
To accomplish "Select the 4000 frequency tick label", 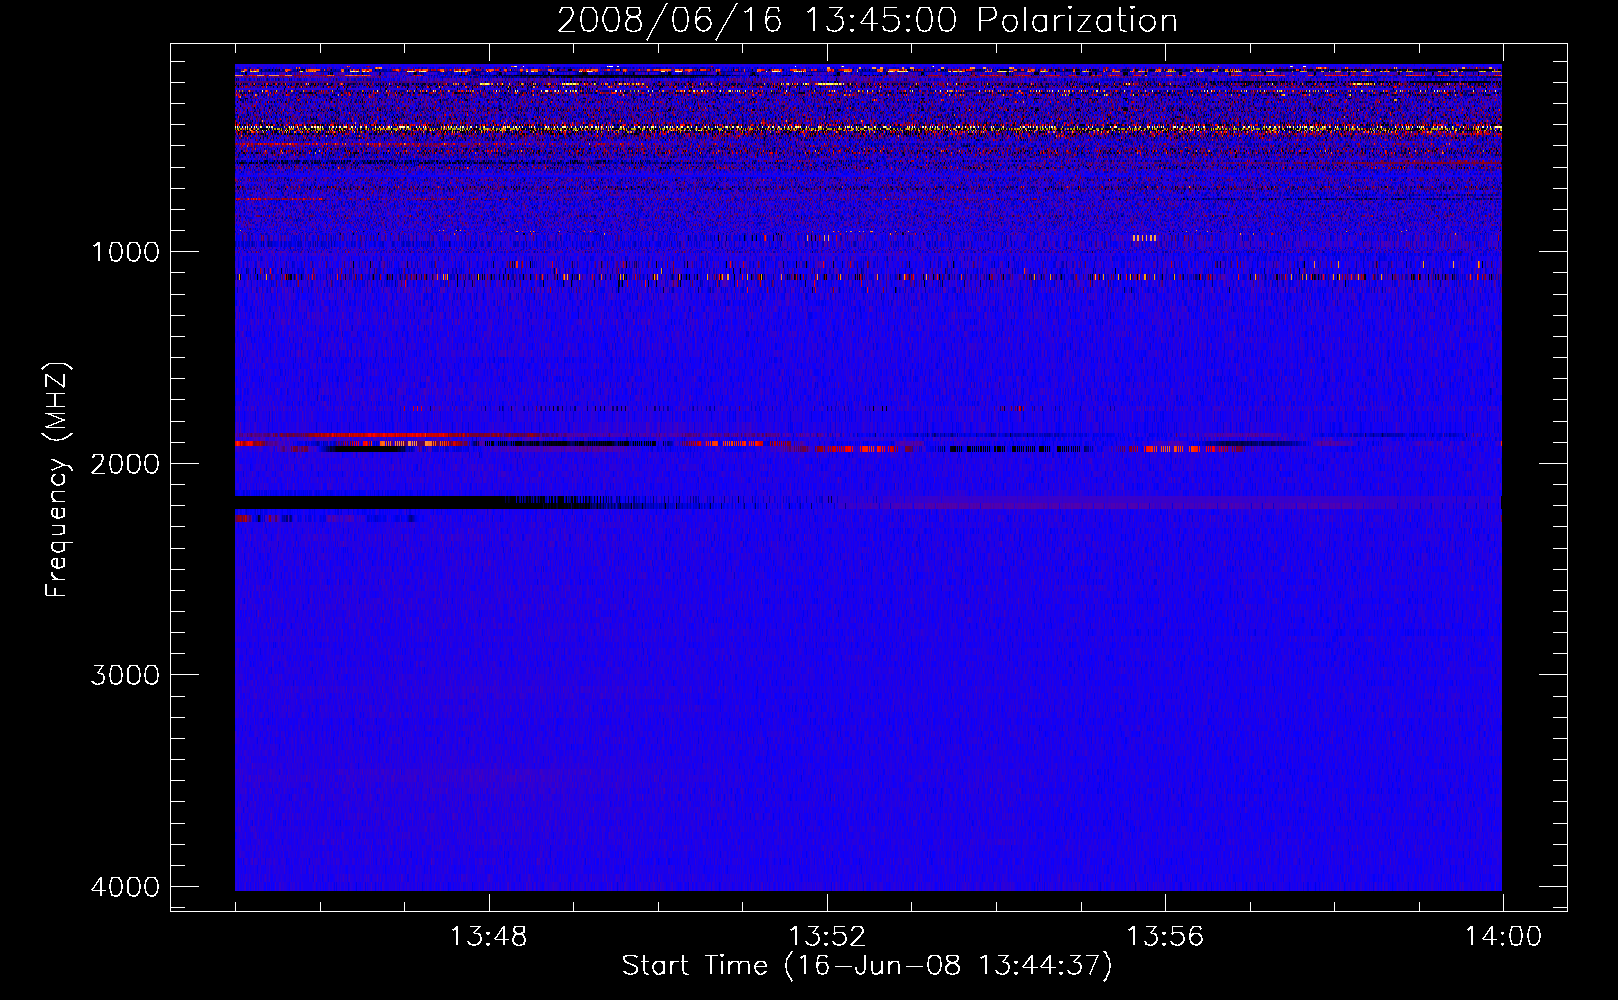I will [x=125, y=887].
